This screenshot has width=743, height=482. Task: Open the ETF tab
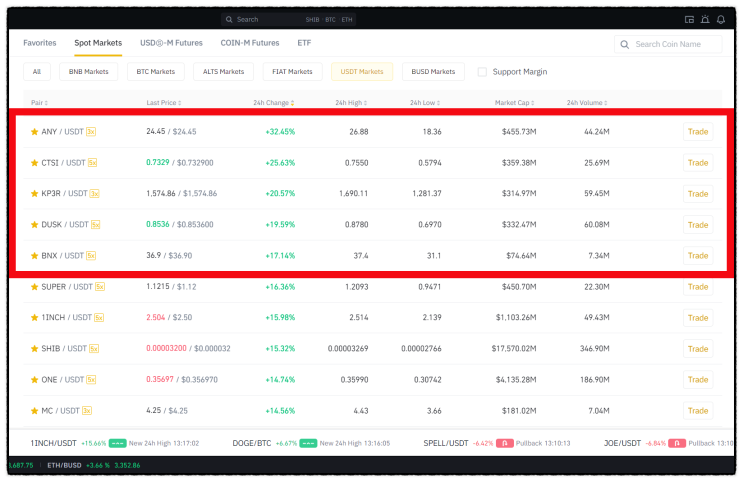[304, 43]
